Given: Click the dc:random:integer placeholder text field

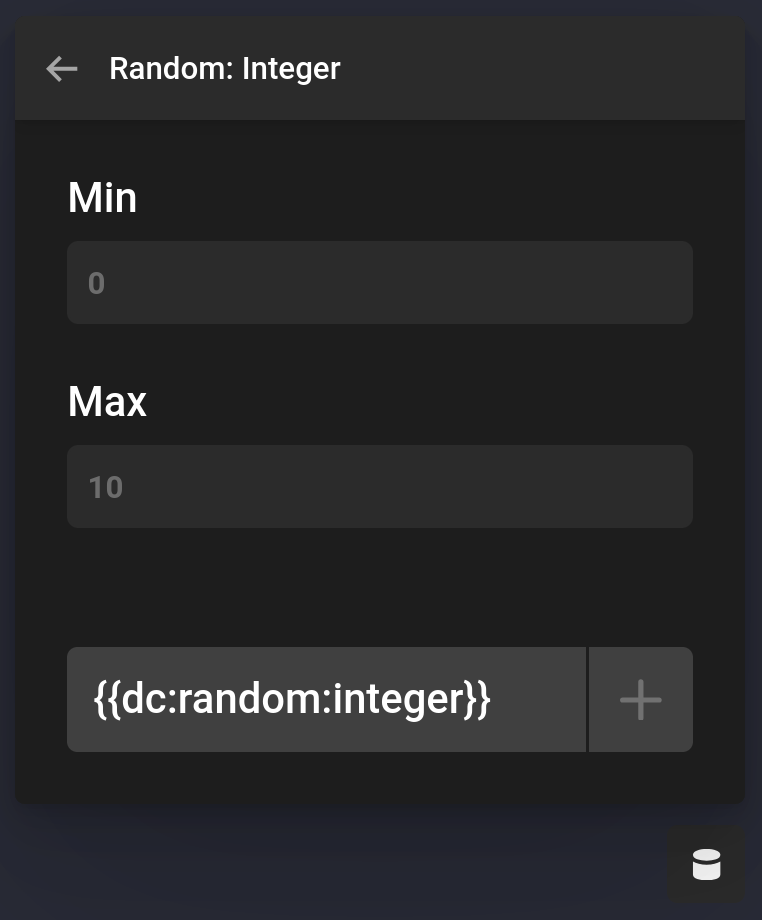Looking at the screenshot, I should coord(326,699).
